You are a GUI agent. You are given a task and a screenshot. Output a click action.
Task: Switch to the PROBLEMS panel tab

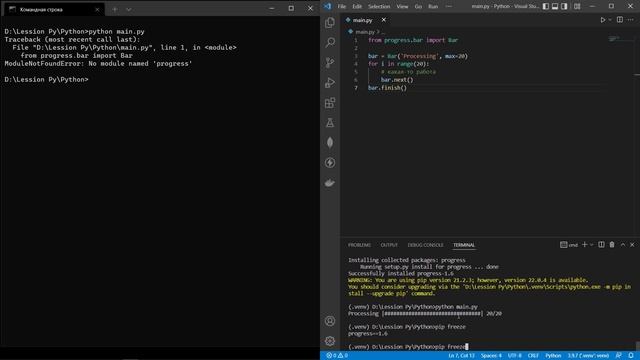click(x=359, y=245)
